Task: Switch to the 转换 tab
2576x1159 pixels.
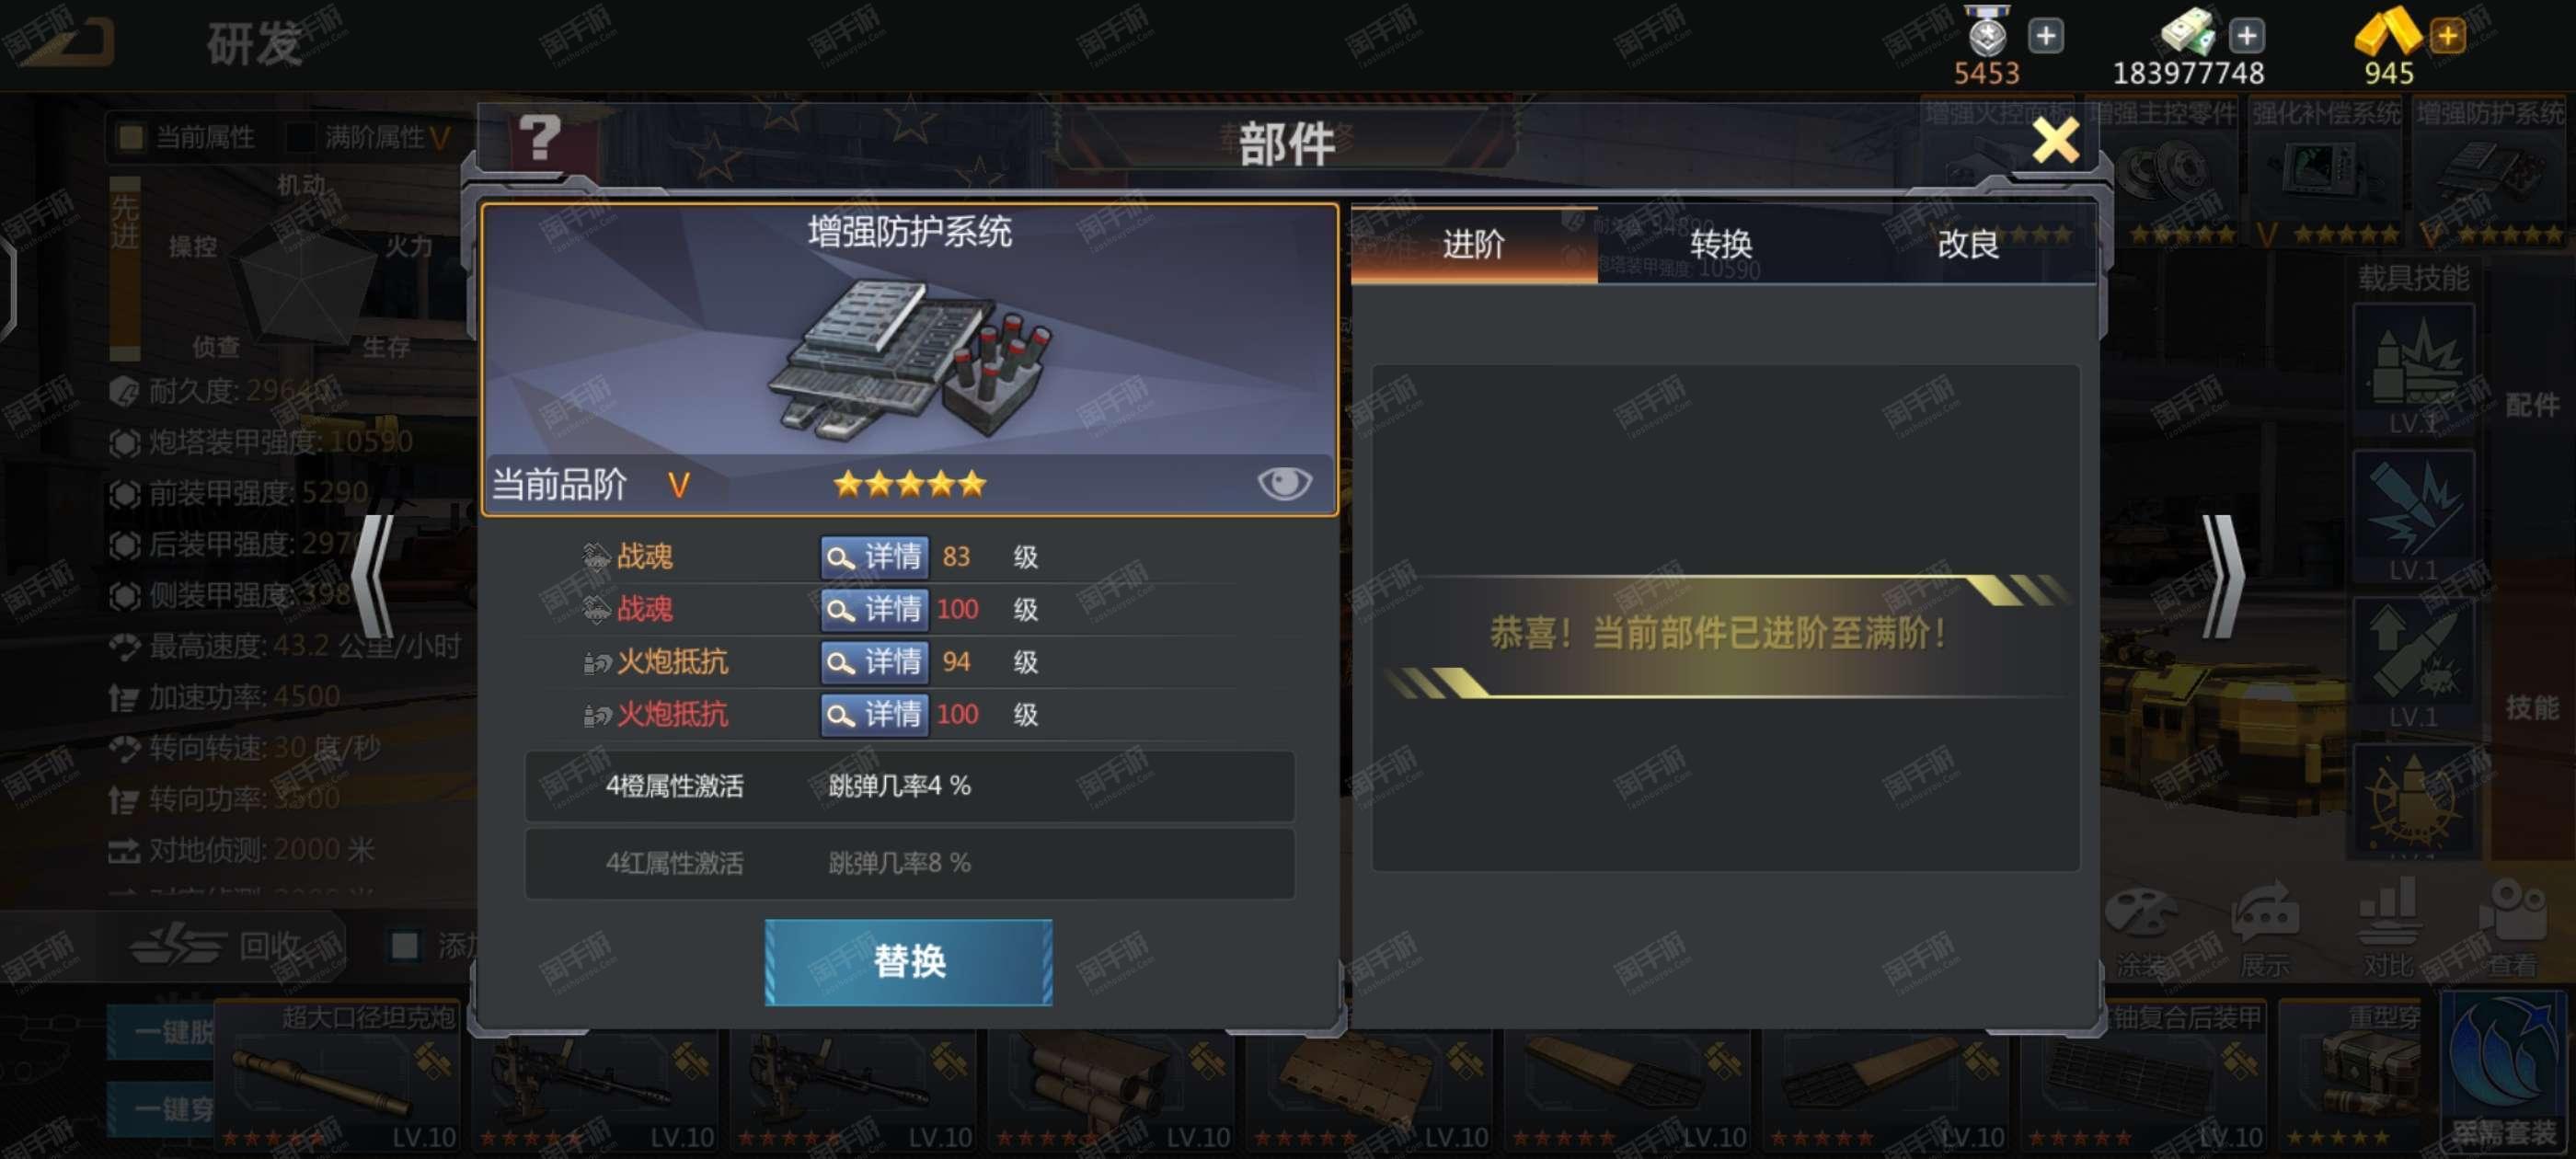Action: pyautogui.click(x=1720, y=244)
